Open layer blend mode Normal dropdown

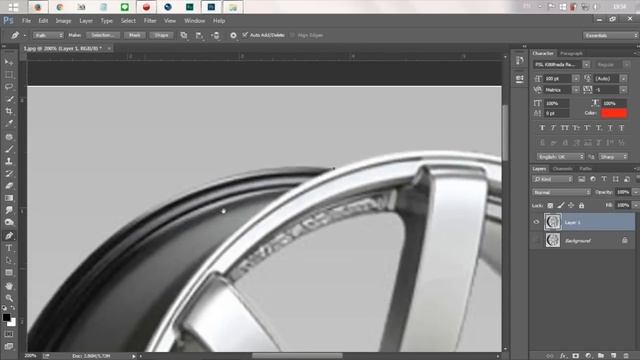562,192
